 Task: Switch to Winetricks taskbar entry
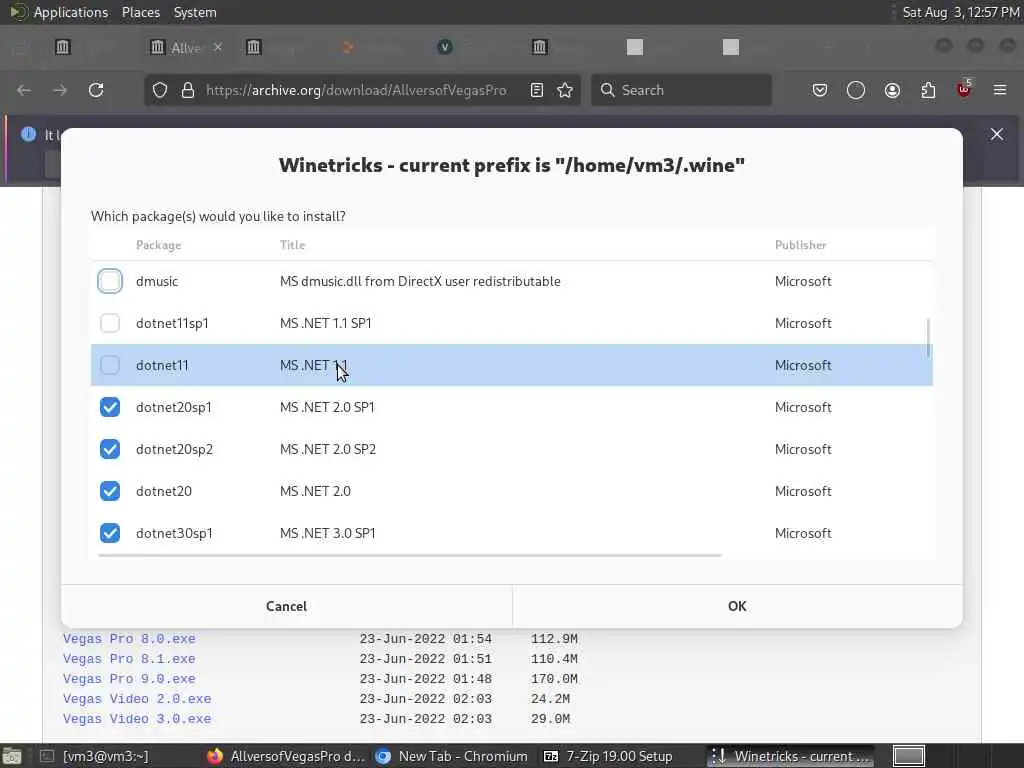click(x=791, y=756)
